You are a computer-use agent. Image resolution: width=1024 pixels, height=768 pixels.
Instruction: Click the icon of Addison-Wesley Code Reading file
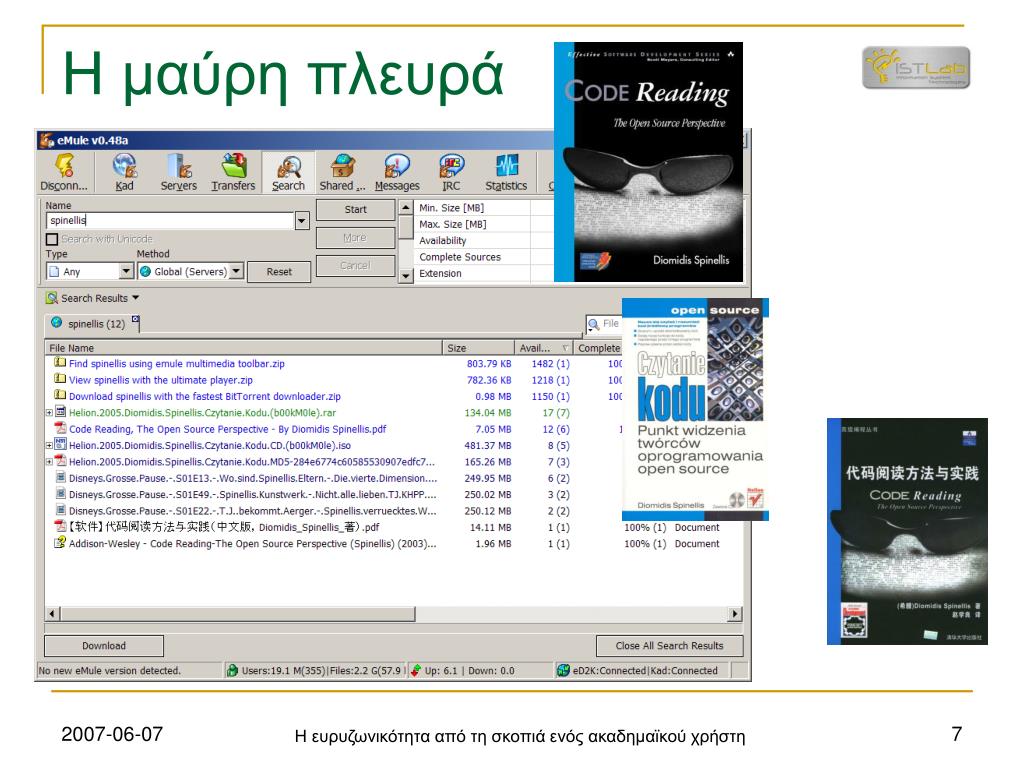60,542
